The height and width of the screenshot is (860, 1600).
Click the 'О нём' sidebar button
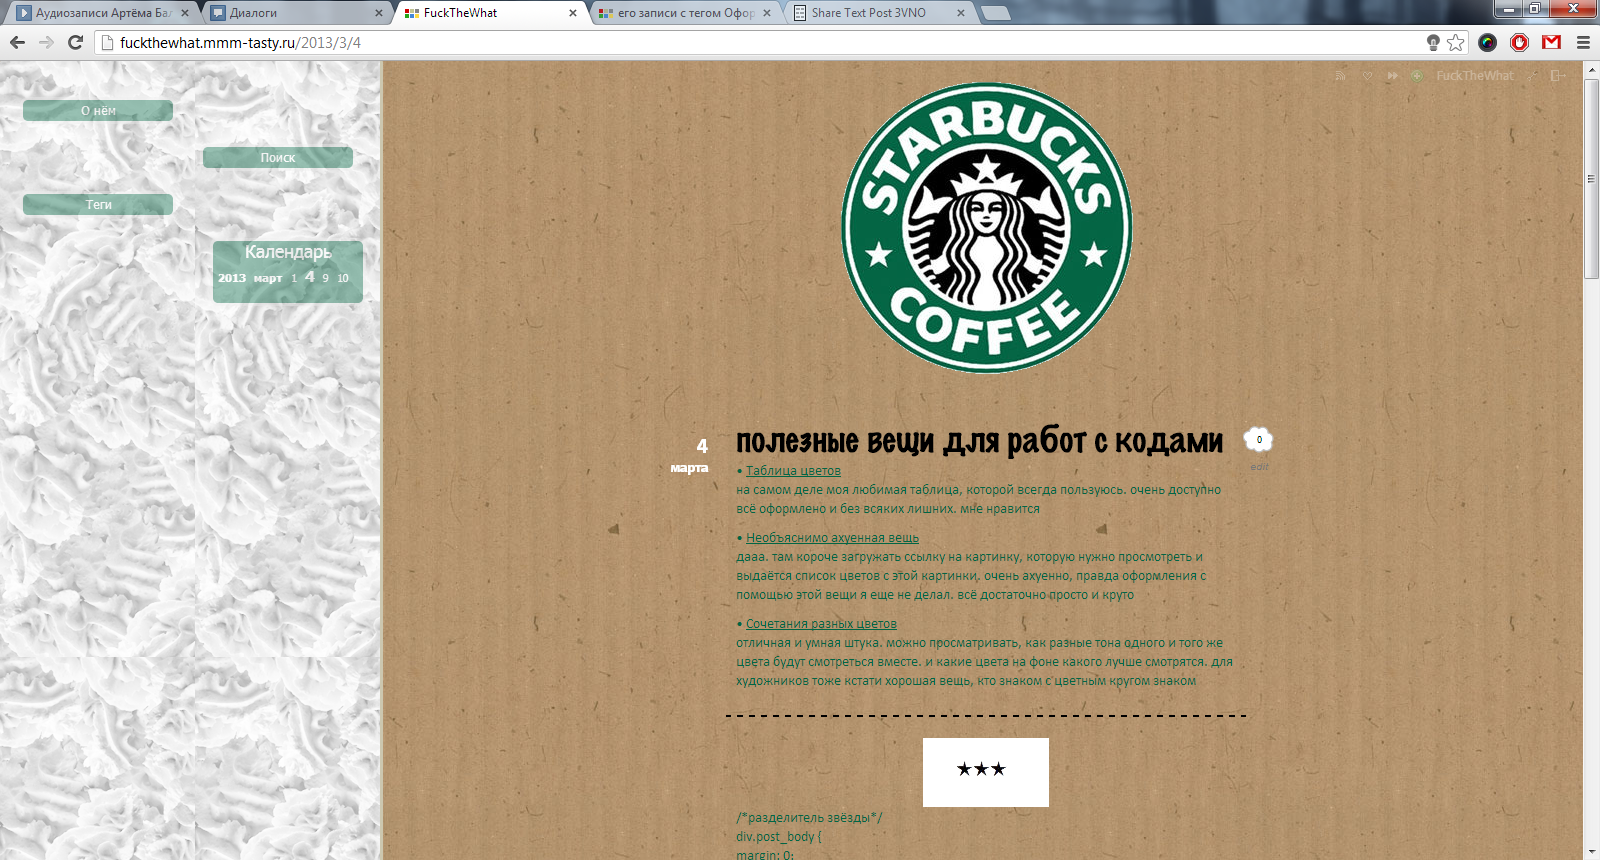98,111
